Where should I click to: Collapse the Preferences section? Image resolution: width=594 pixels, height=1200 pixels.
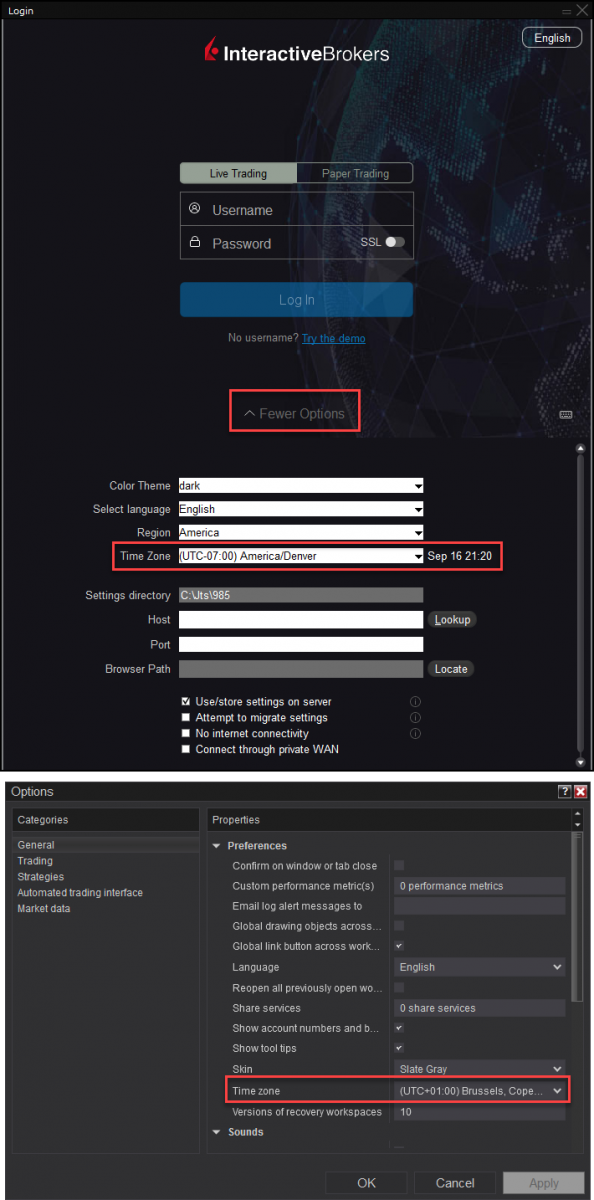(218, 846)
